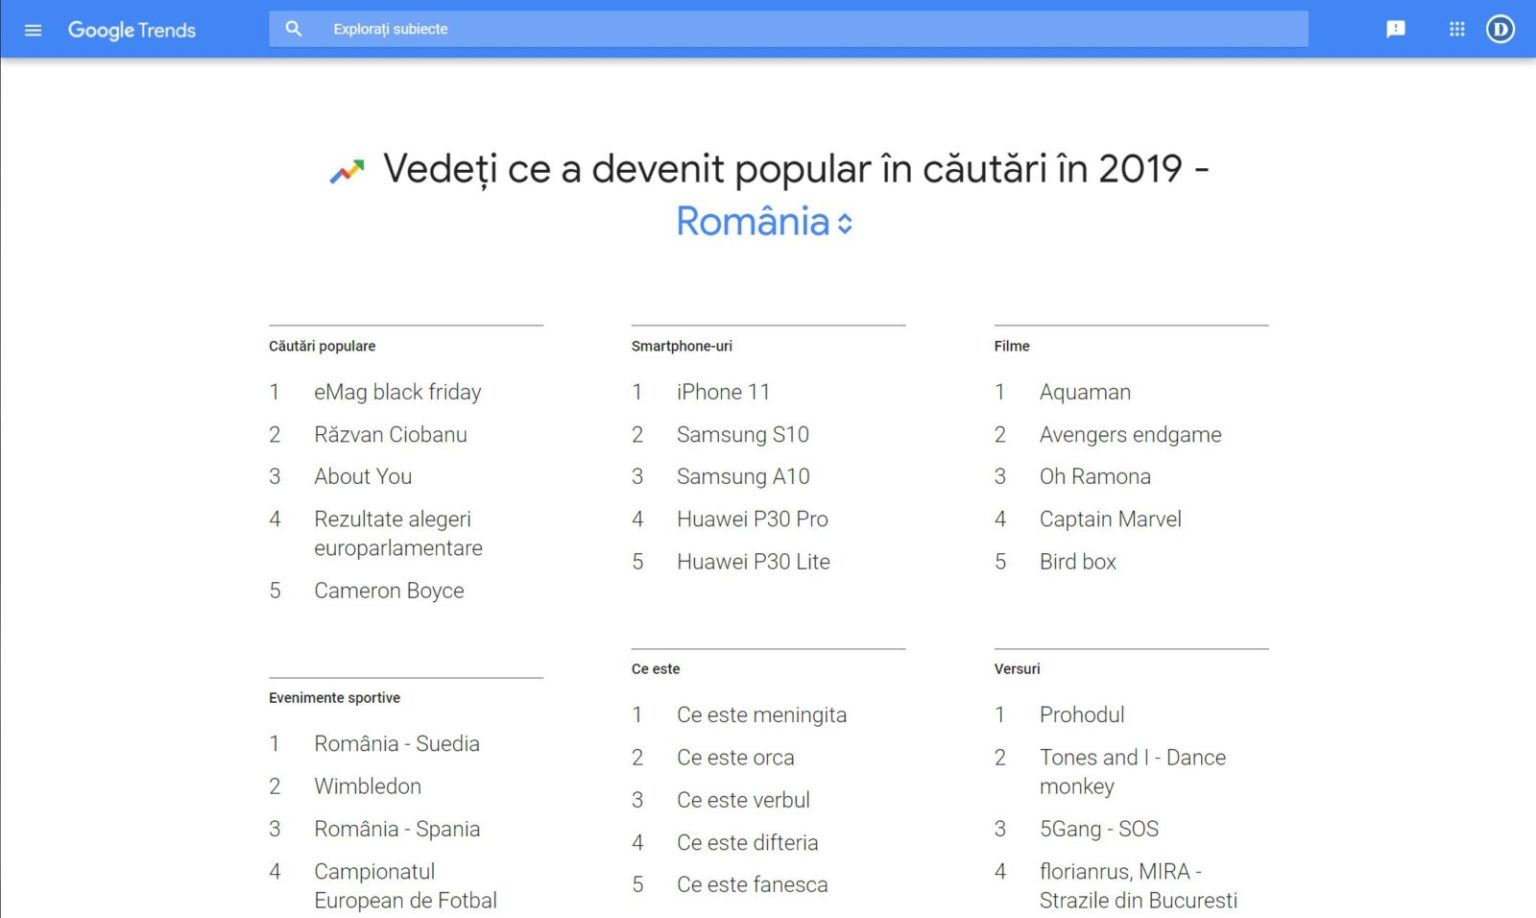Open the hamburger navigation menu
The width and height of the screenshot is (1536, 918).
[x=33, y=29]
